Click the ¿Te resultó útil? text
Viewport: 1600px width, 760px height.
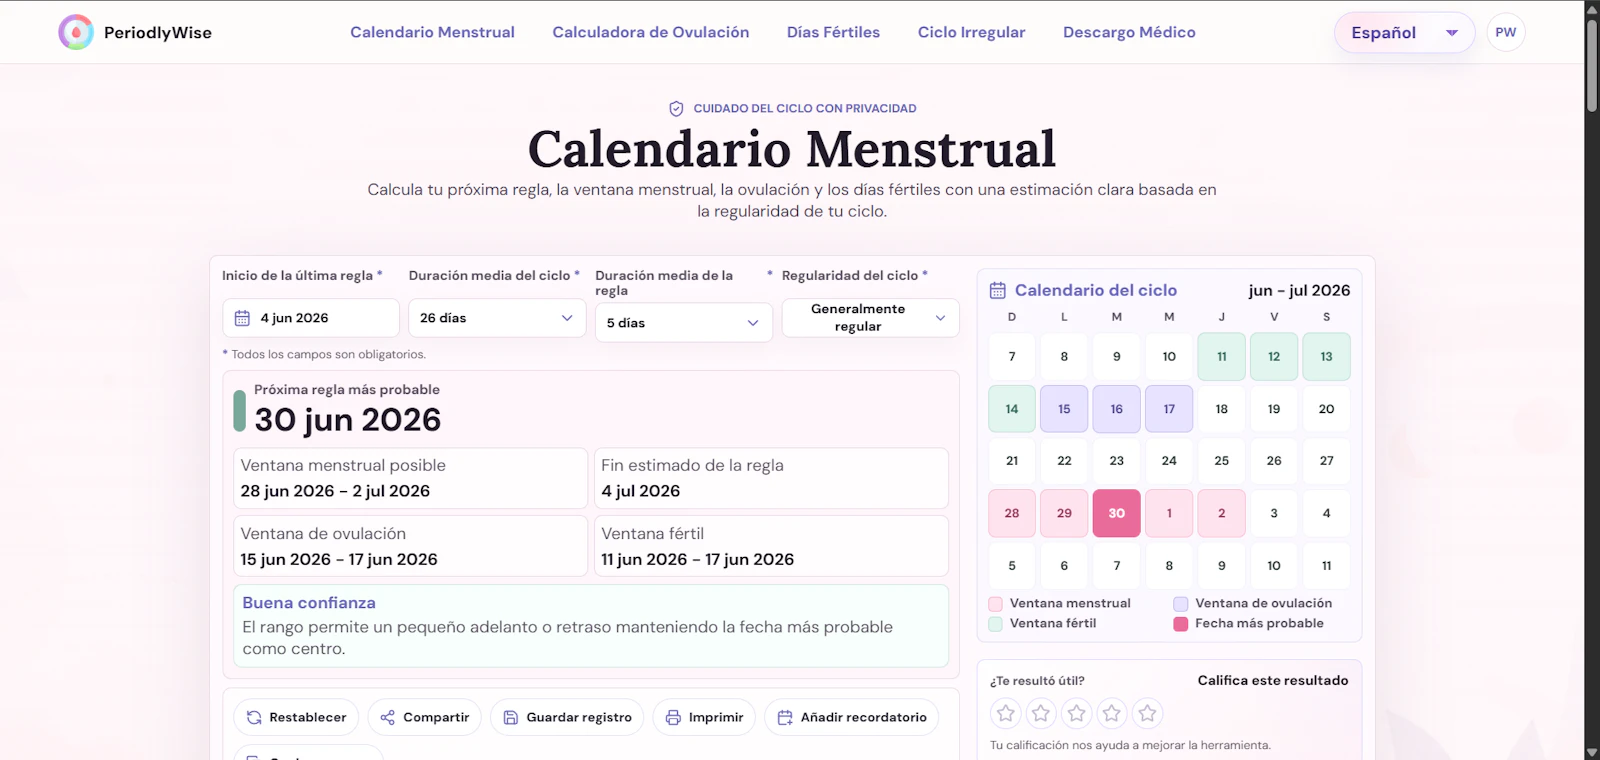[1037, 681]
